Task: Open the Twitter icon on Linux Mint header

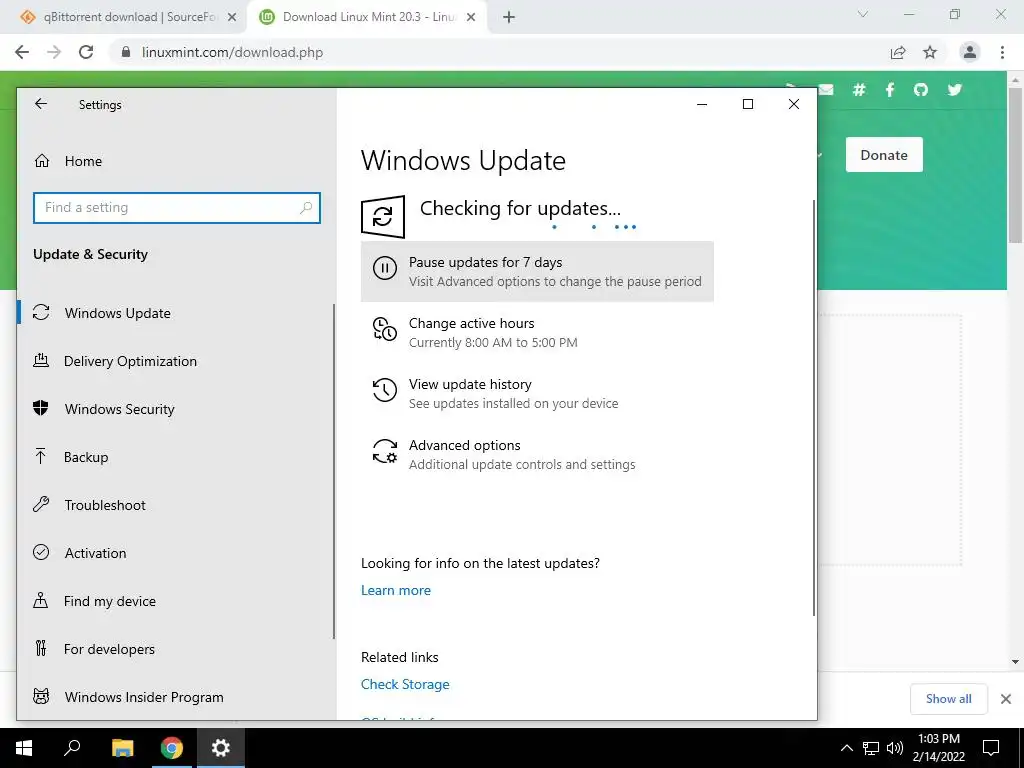Action: click(x=955, y=89)
